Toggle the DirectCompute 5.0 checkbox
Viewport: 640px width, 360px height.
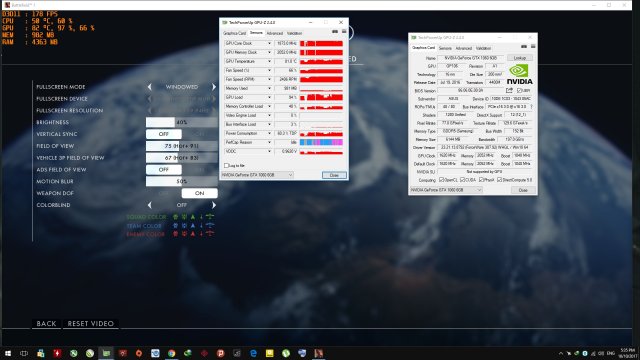coord(500,180)
